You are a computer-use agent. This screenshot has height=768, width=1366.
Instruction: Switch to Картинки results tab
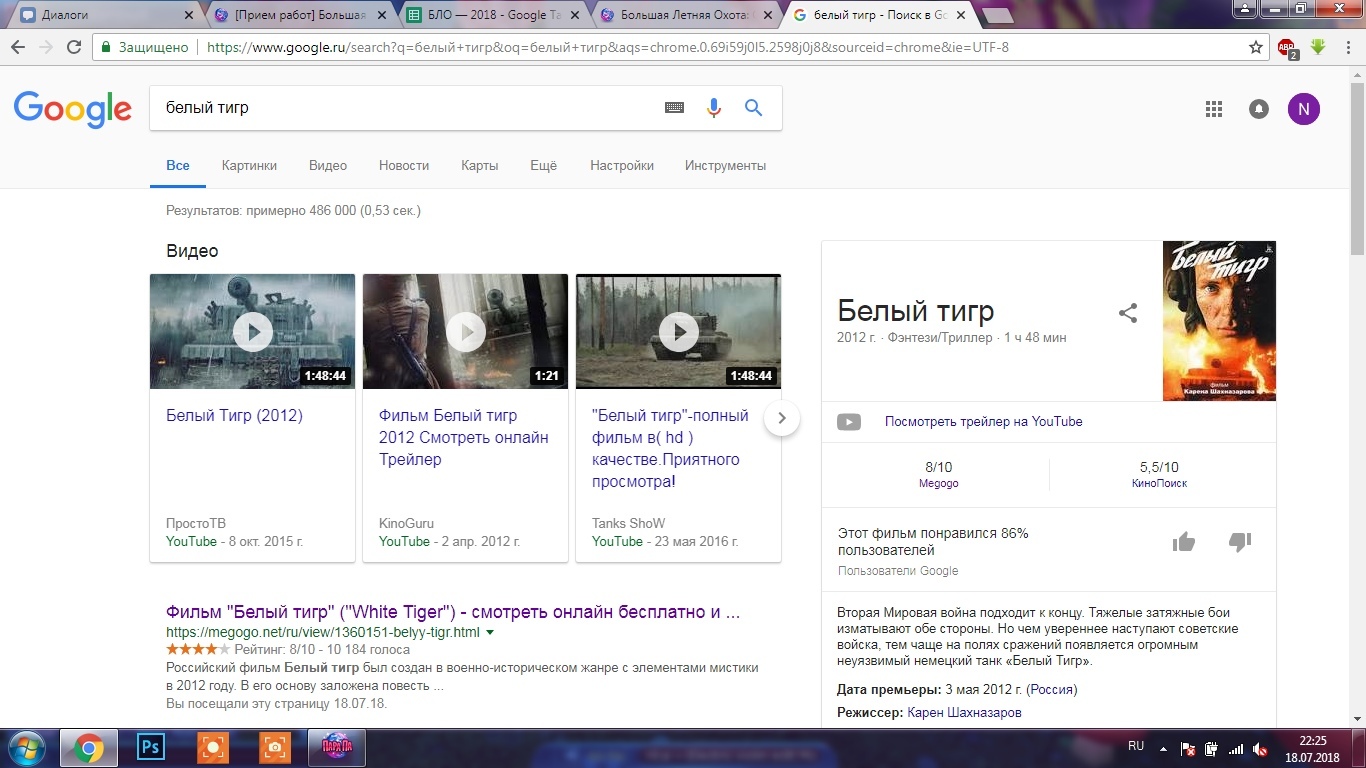(249, 165)
